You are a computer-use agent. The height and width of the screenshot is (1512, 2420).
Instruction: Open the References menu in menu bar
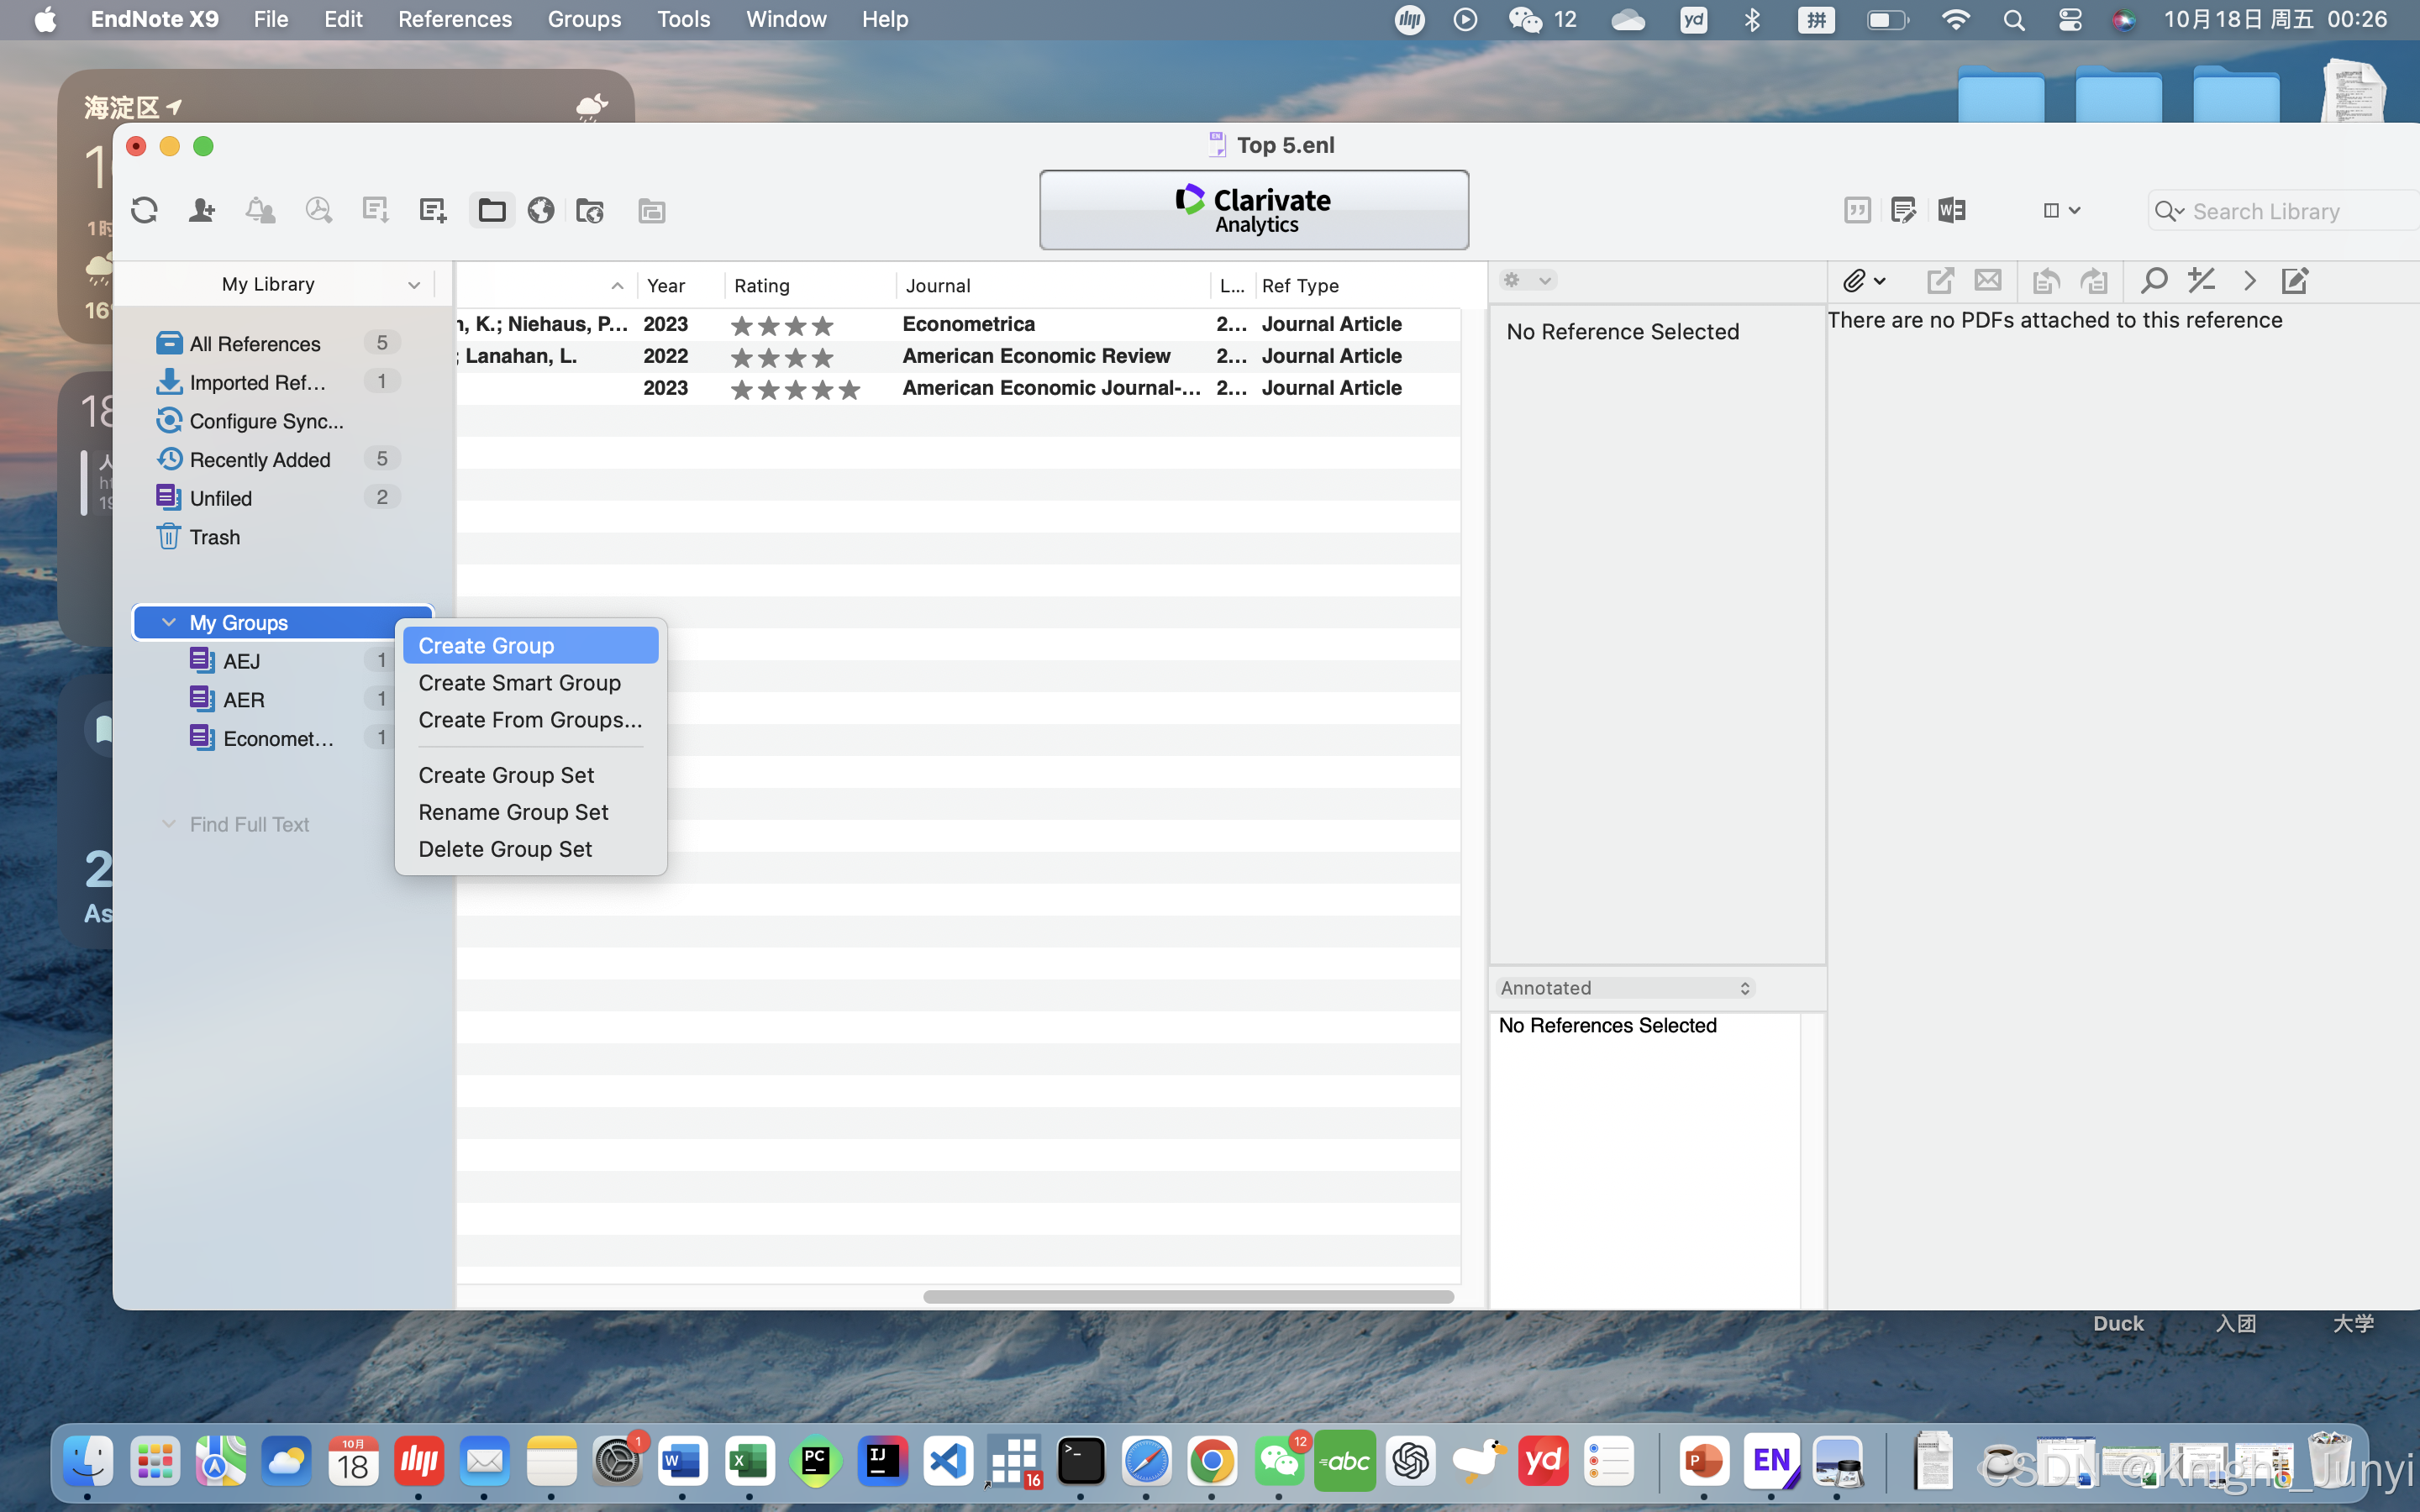tap(455, 19)
